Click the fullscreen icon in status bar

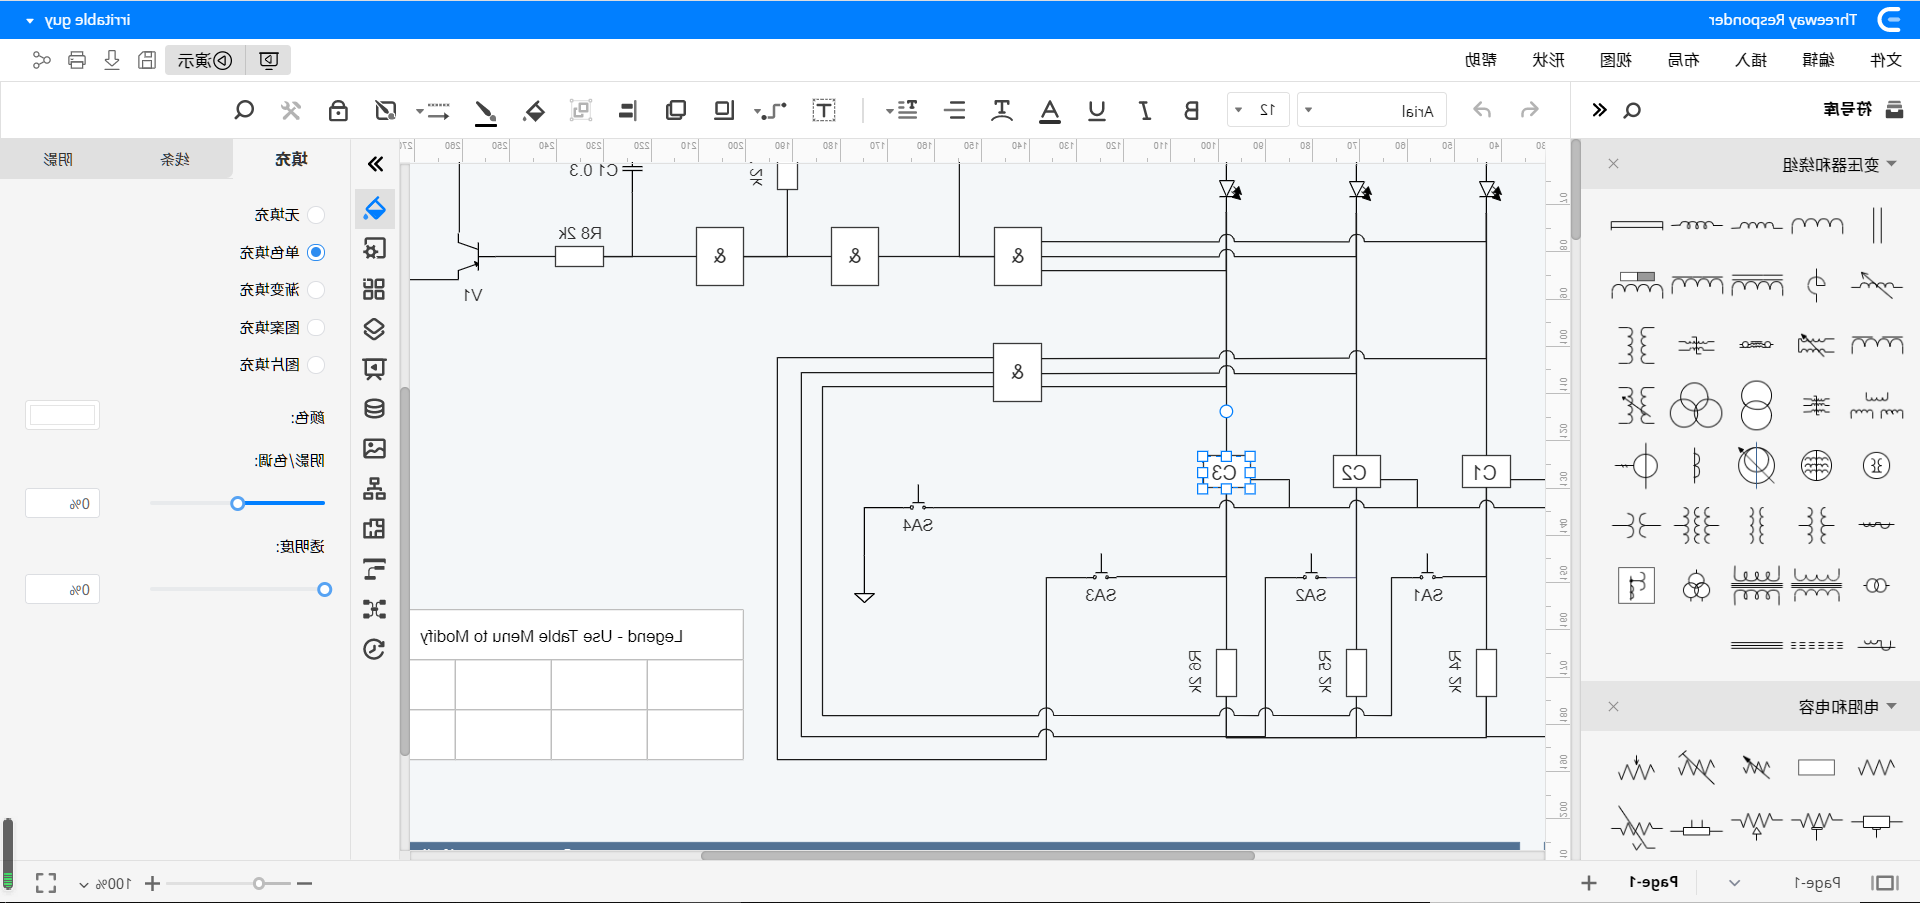[46, 883]
